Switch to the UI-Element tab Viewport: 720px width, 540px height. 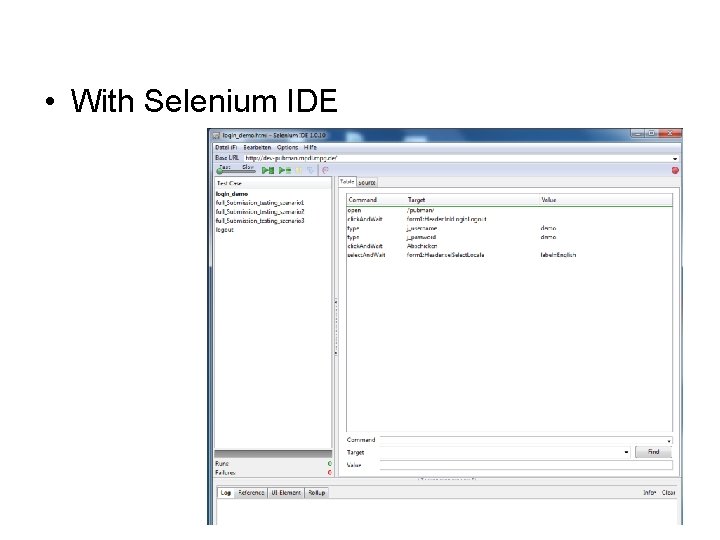pyautogui.click(x=286, y=492)
